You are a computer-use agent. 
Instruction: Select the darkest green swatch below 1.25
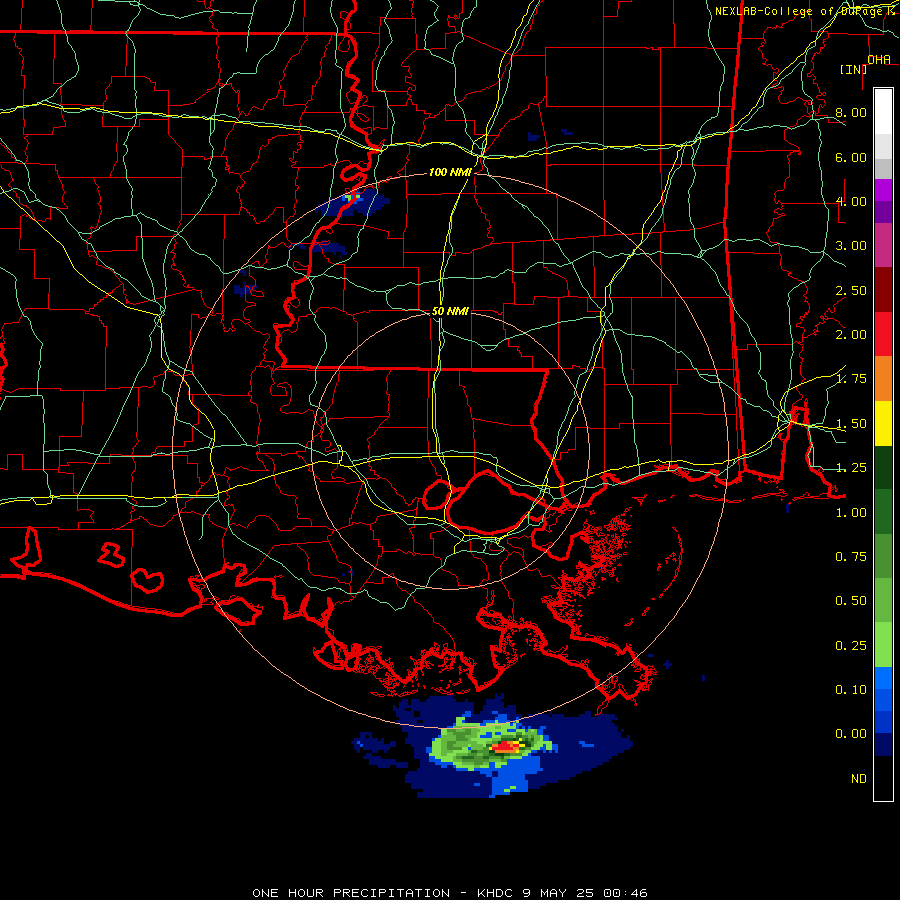883,467
